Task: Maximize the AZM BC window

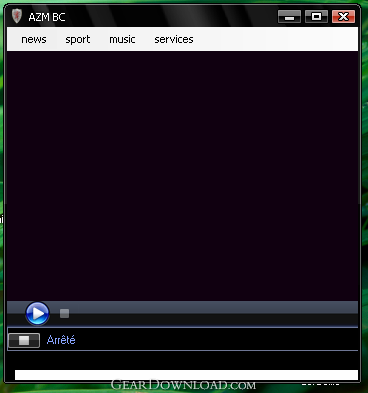Action: click(316, 16)
